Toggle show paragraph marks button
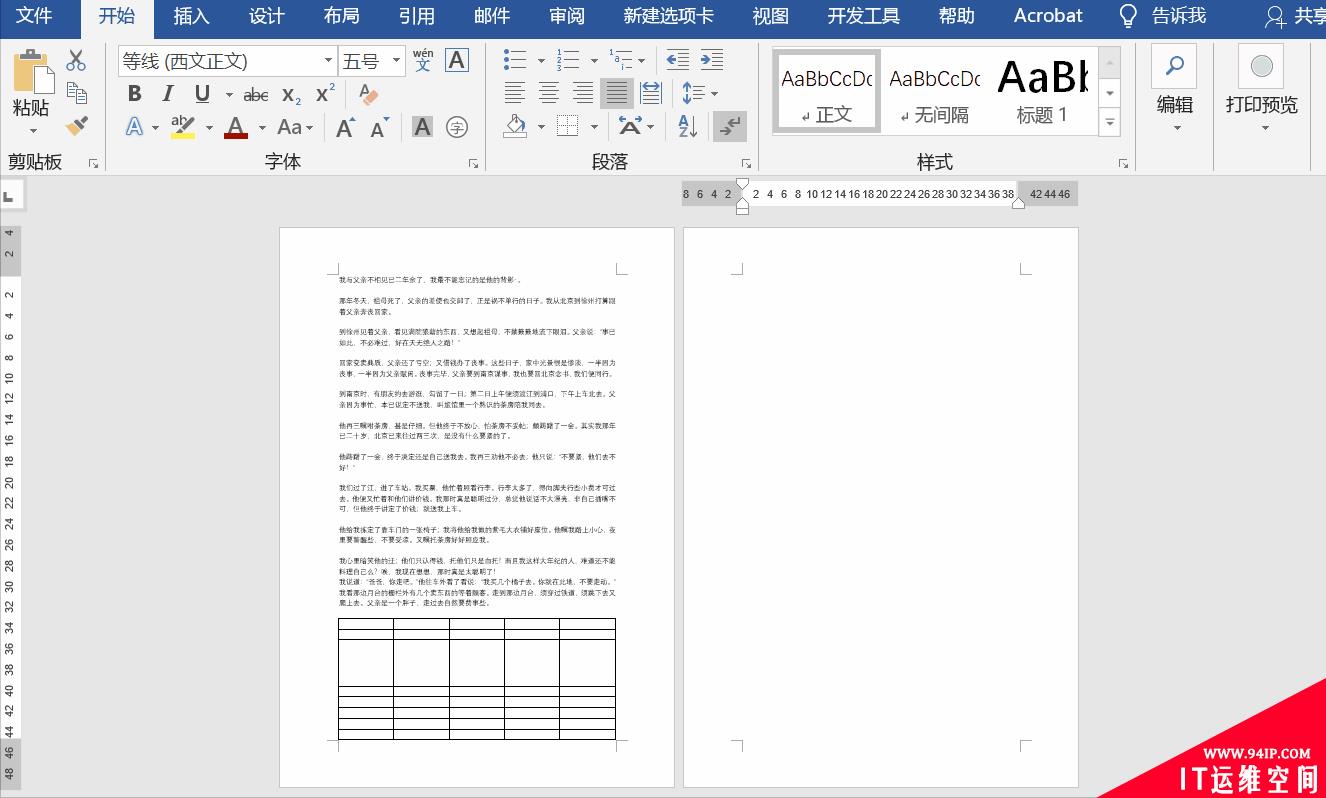 tap(730, 127)
